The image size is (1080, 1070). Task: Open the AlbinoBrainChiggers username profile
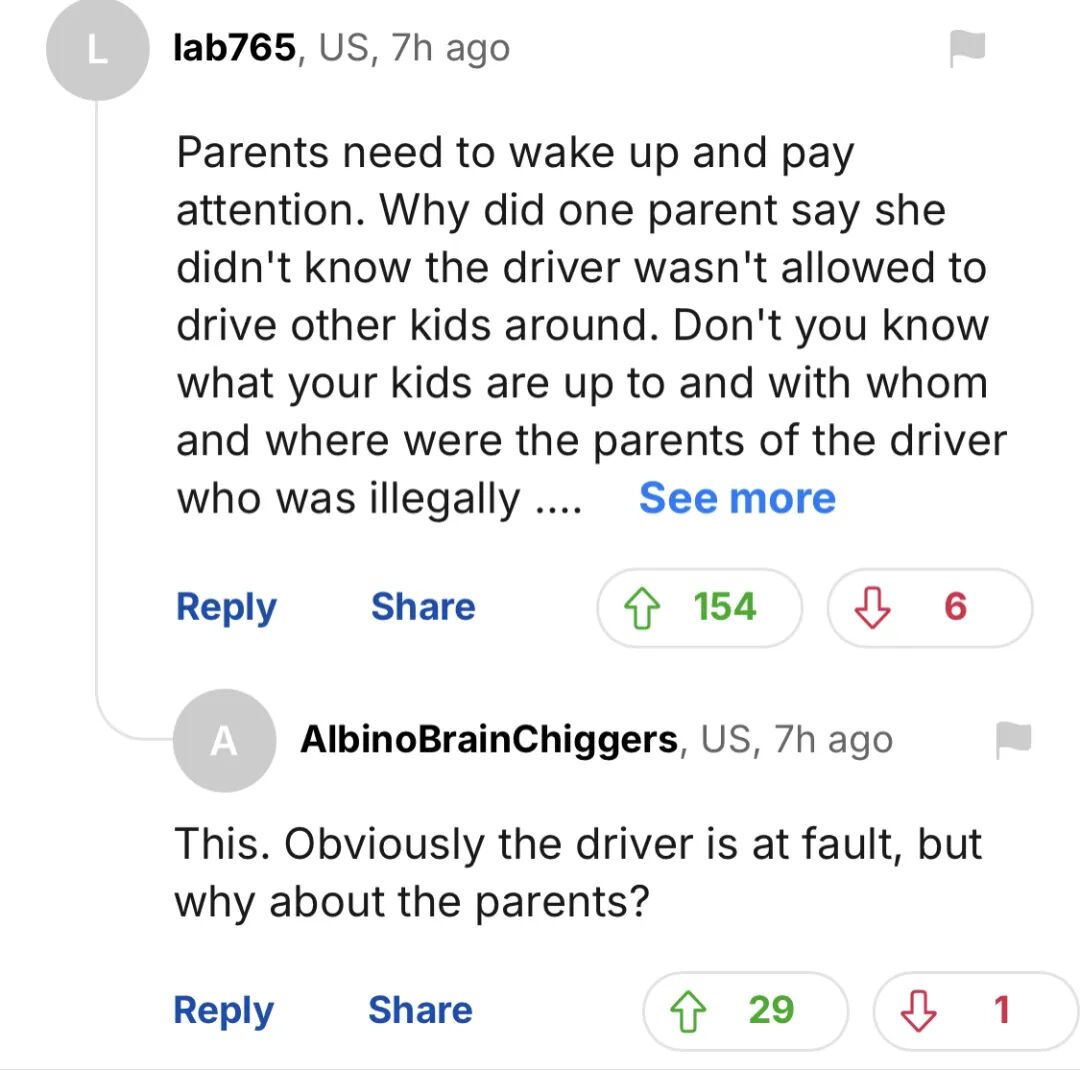tap(489, 740)
